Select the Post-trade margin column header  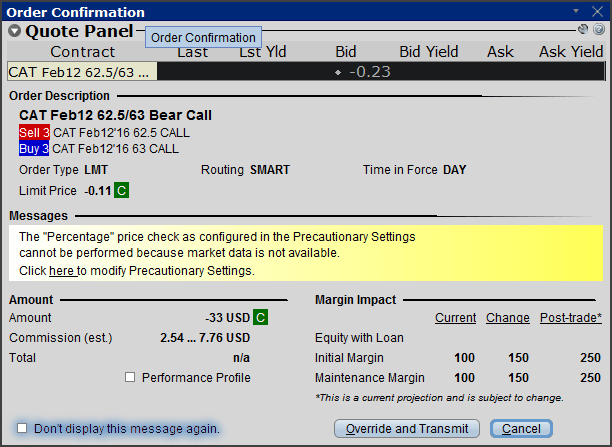pyautogui.click(x=571, y=318)
